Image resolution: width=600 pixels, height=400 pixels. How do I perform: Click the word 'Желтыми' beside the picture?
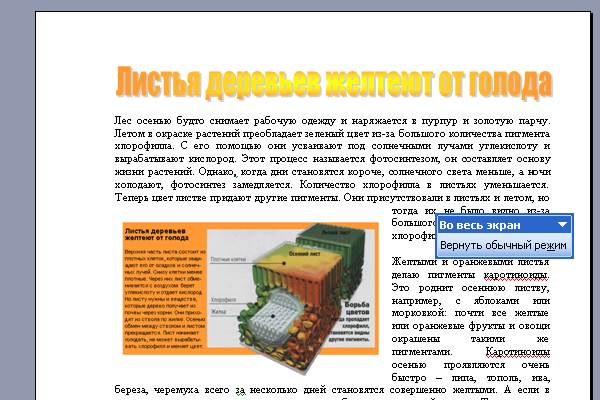tap(414, 262)
